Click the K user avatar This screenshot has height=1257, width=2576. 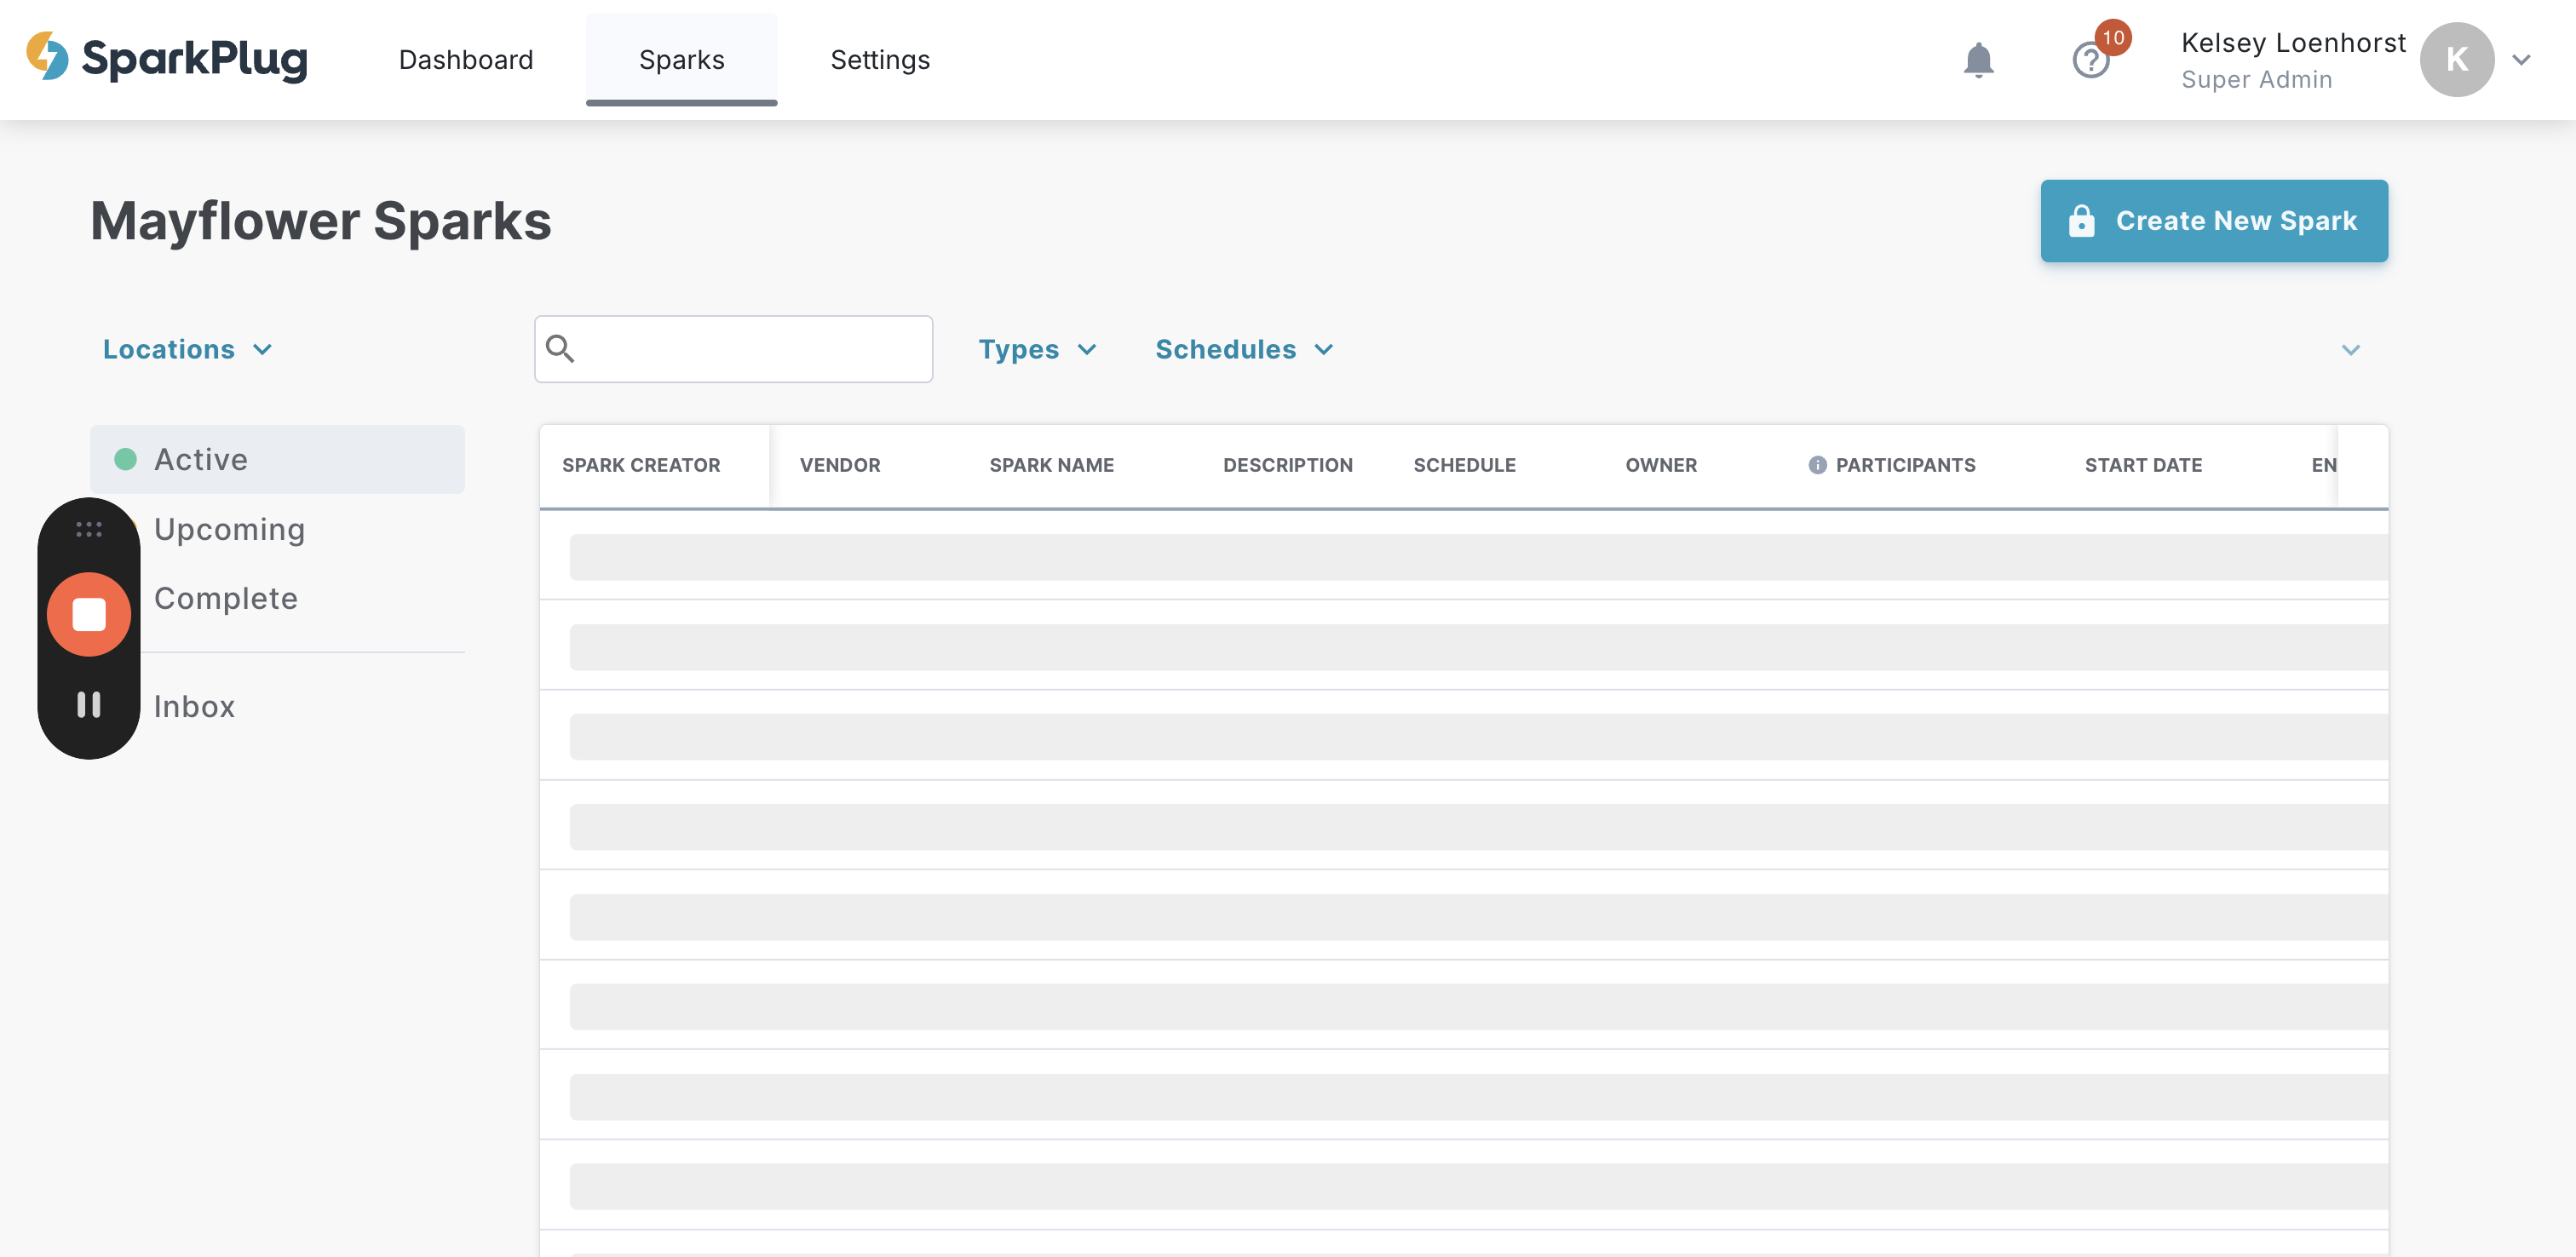pyautogui.click(x=2456, y=60)
